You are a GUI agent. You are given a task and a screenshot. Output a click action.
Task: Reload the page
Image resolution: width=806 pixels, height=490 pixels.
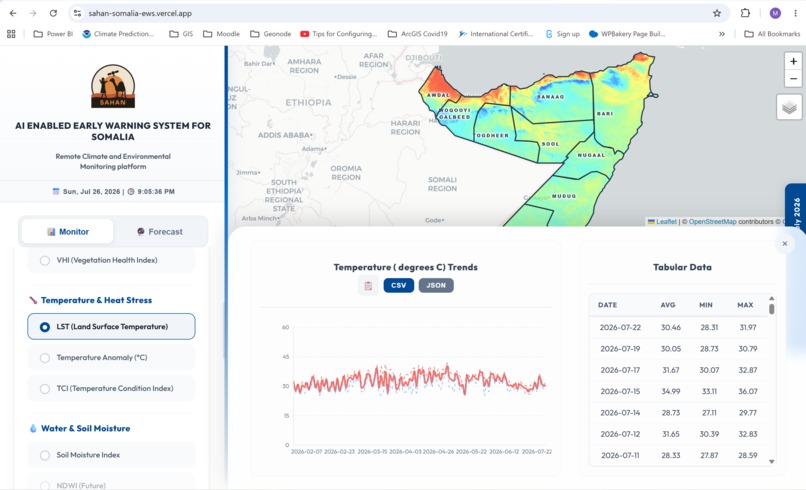53,13
